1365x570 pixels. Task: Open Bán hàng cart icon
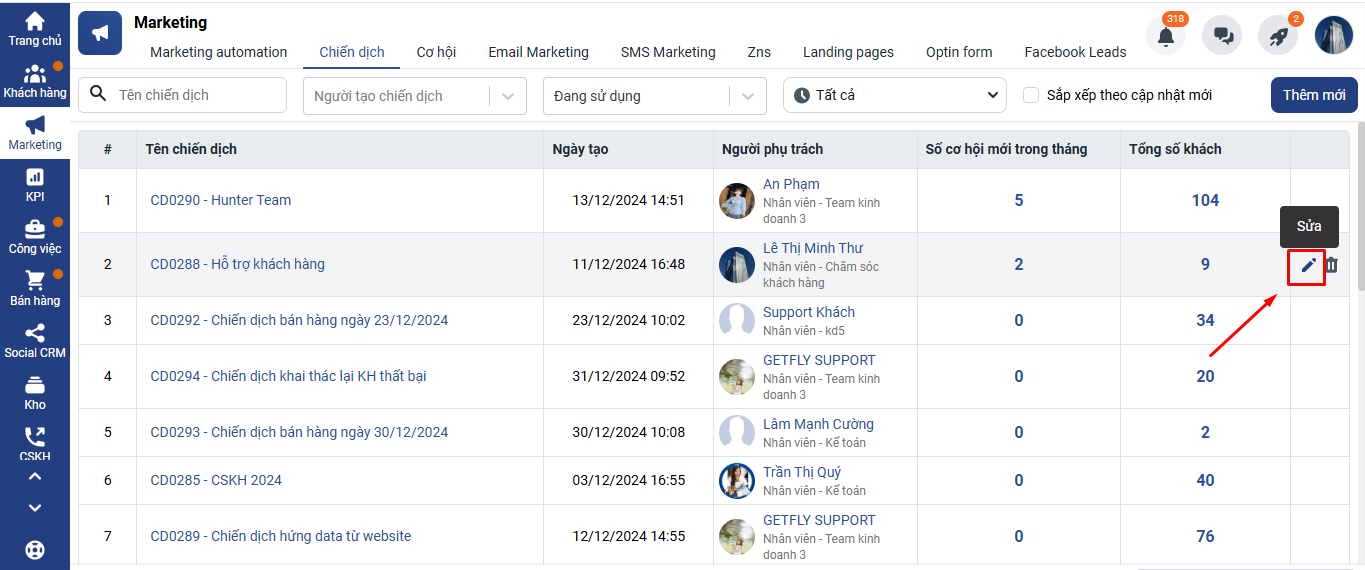click(x=35, y=288)
